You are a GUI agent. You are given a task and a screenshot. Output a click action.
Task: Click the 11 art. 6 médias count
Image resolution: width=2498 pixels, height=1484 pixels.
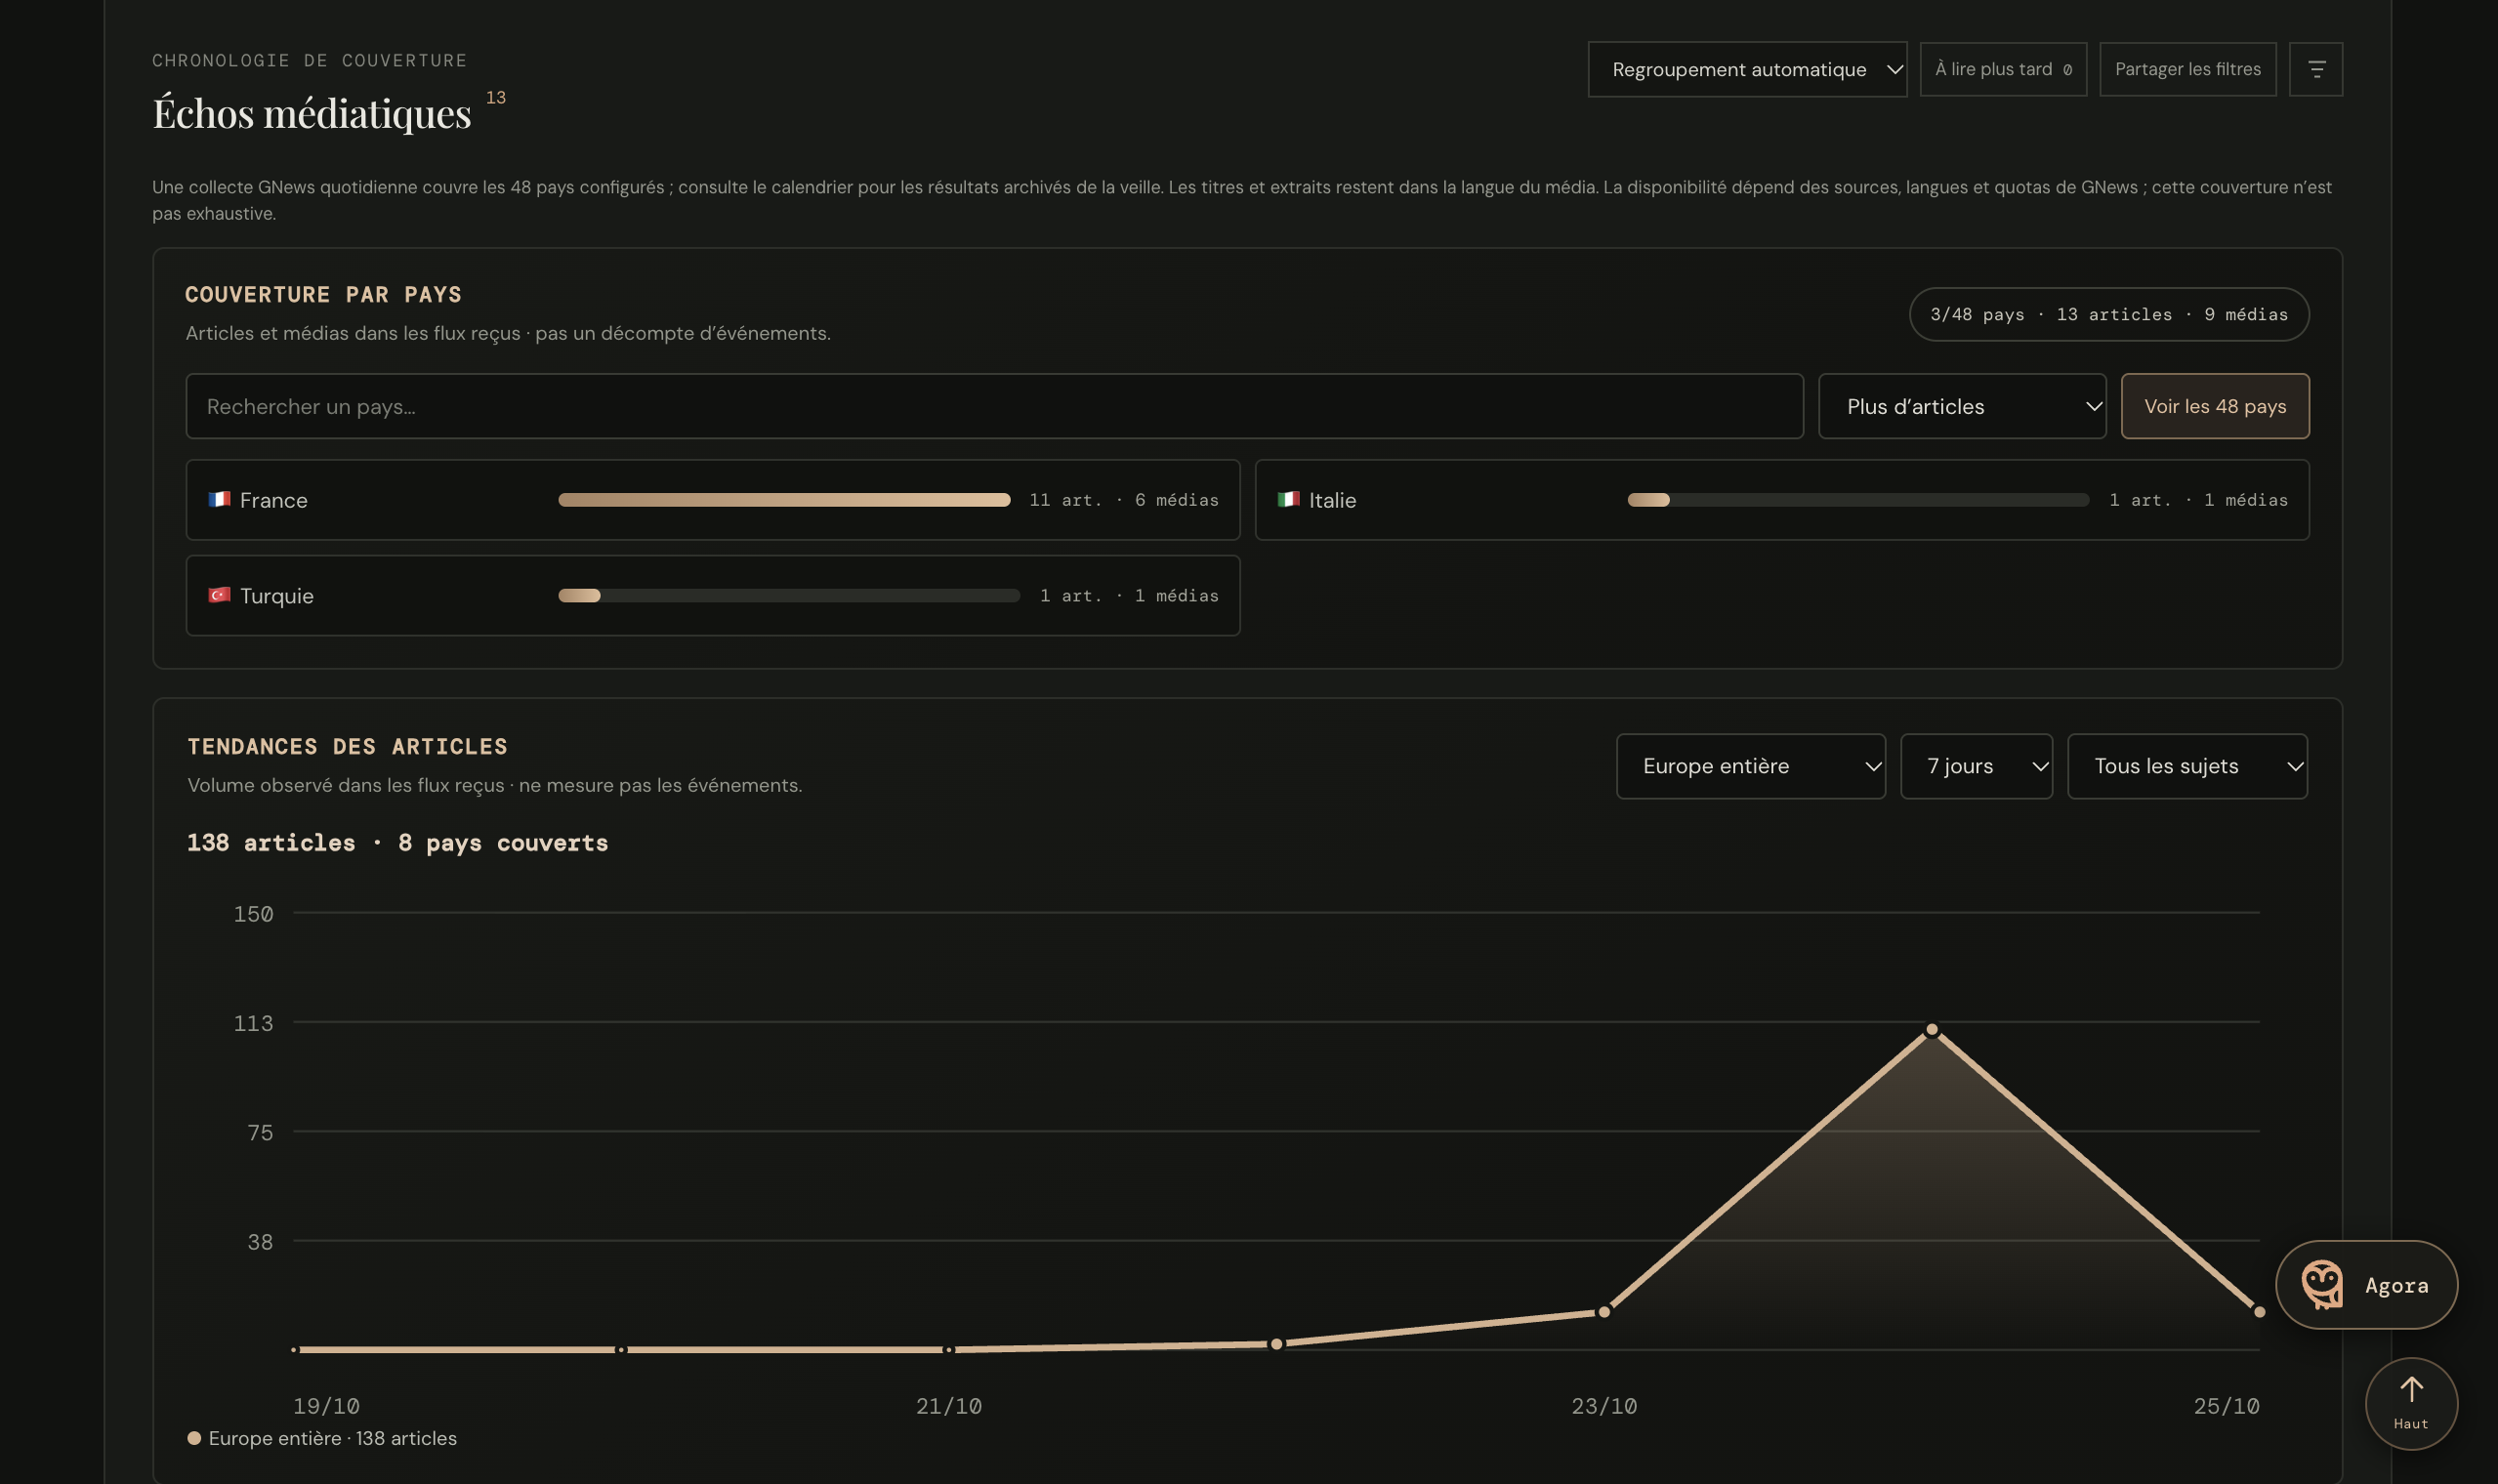1123,500
